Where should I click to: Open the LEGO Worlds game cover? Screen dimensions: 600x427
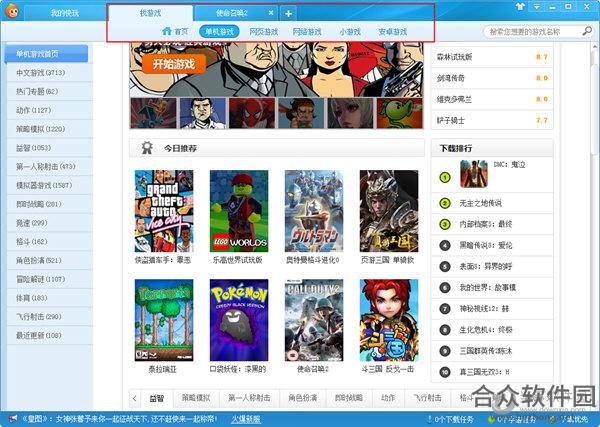(x=239, y=211)
